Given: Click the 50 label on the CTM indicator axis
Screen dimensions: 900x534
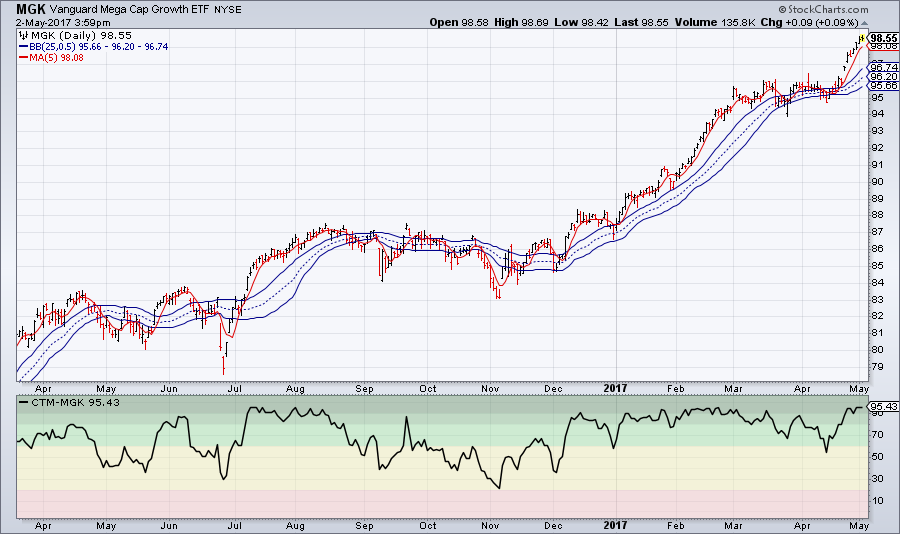Looking at the screenshot, I should [x=878, y=456].
